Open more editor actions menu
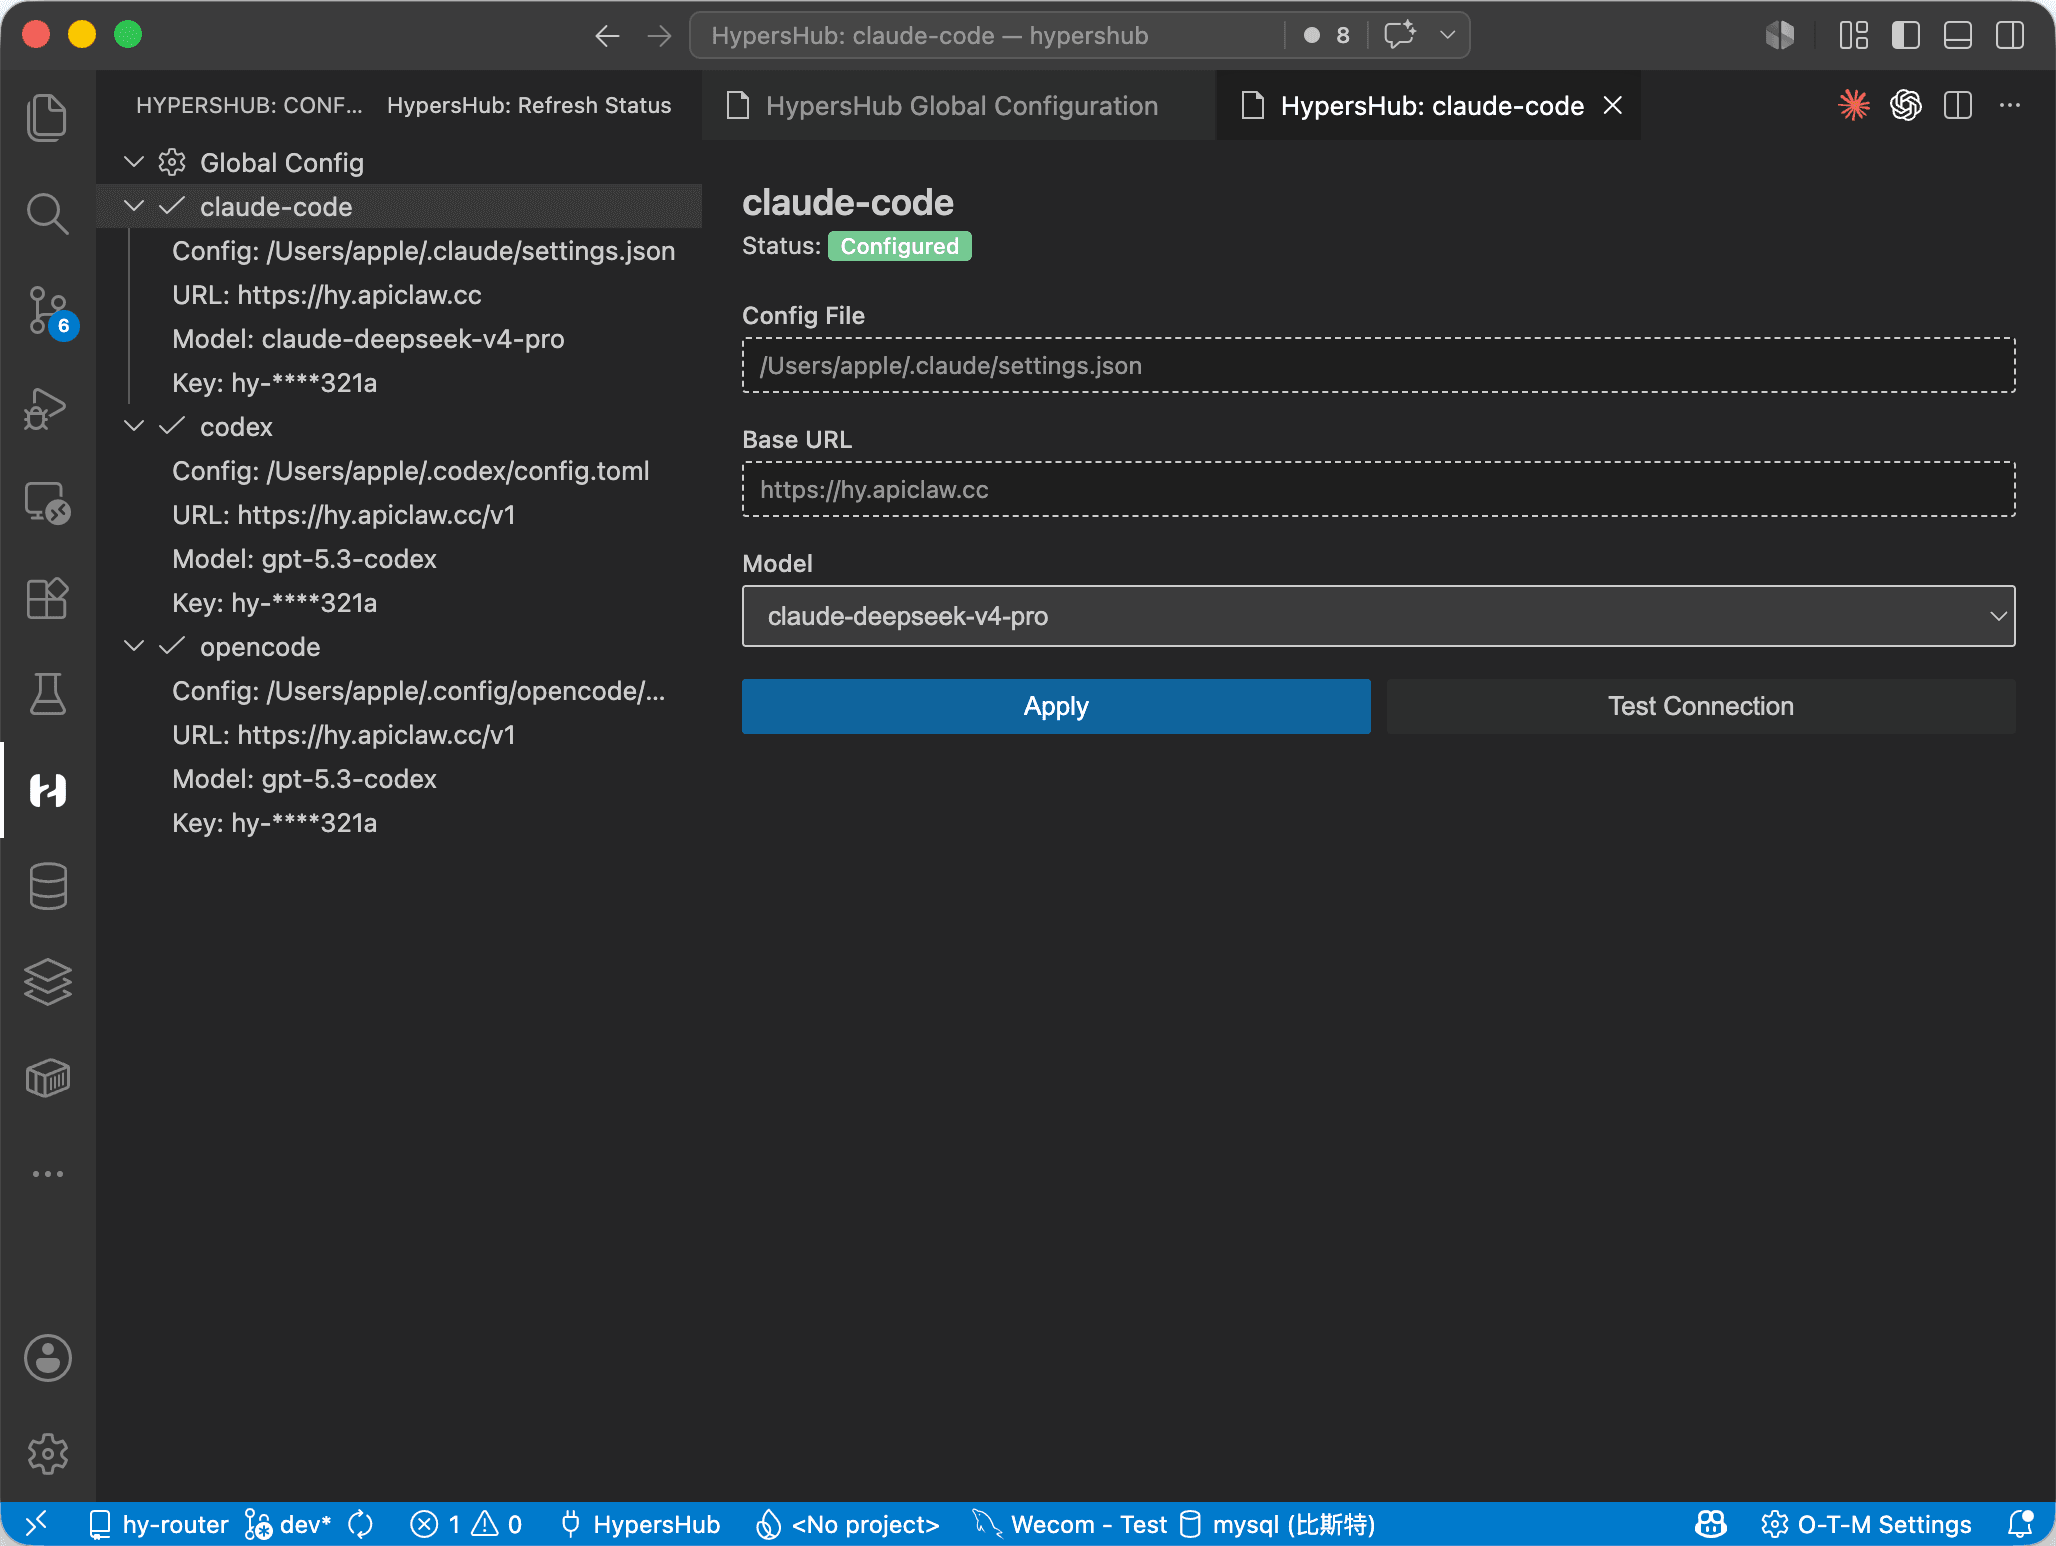The image size is (2056, 1546). (x=2010, y=105)
